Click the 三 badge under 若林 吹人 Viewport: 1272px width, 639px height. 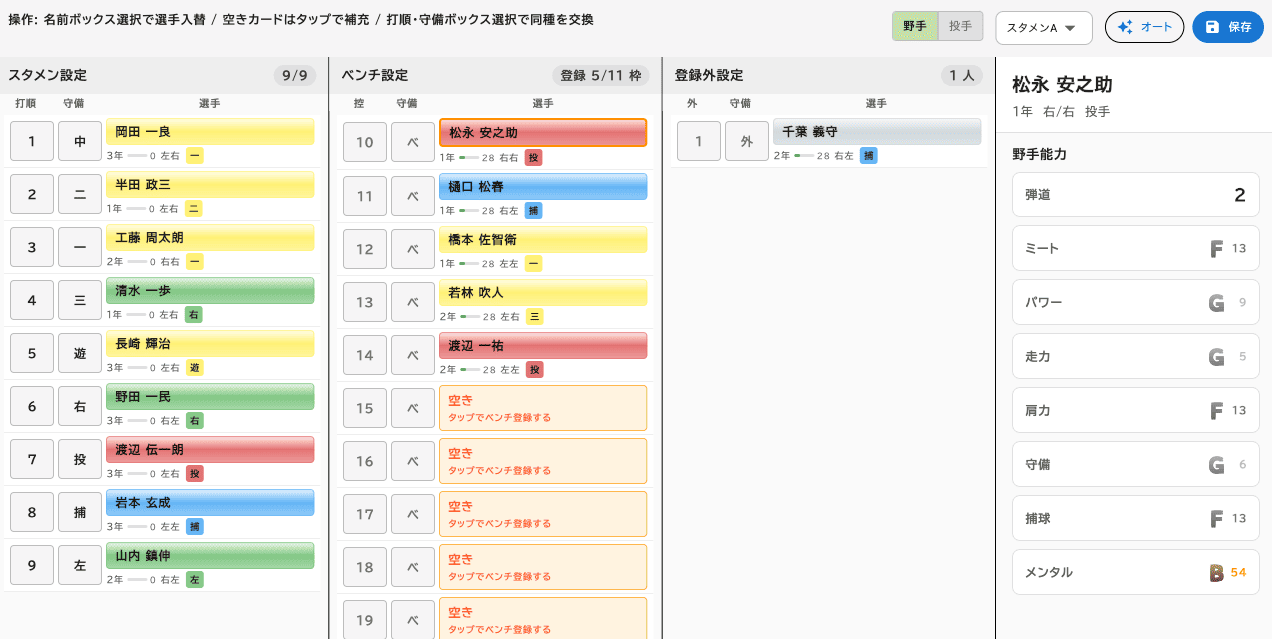pyautogui.click(x=534, y=316)
